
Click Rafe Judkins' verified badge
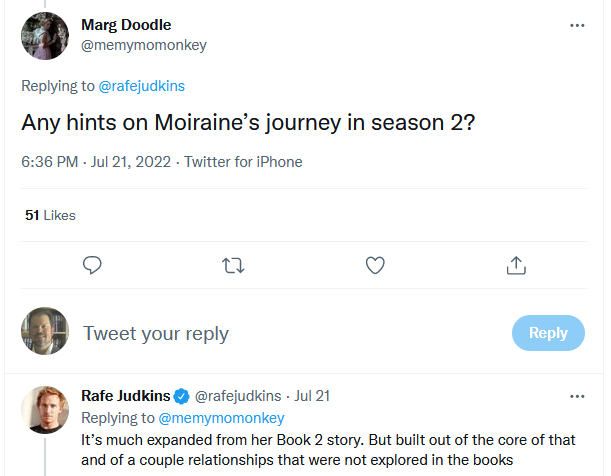point(182,397)
